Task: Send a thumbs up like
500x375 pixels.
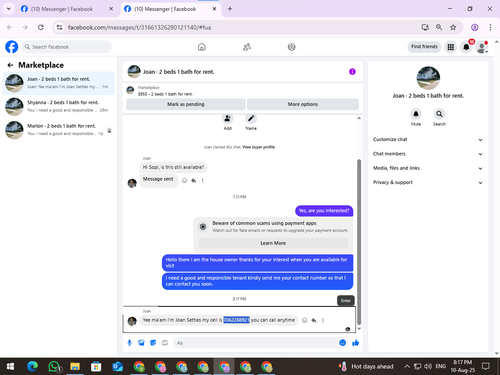Action: [356, 343]
